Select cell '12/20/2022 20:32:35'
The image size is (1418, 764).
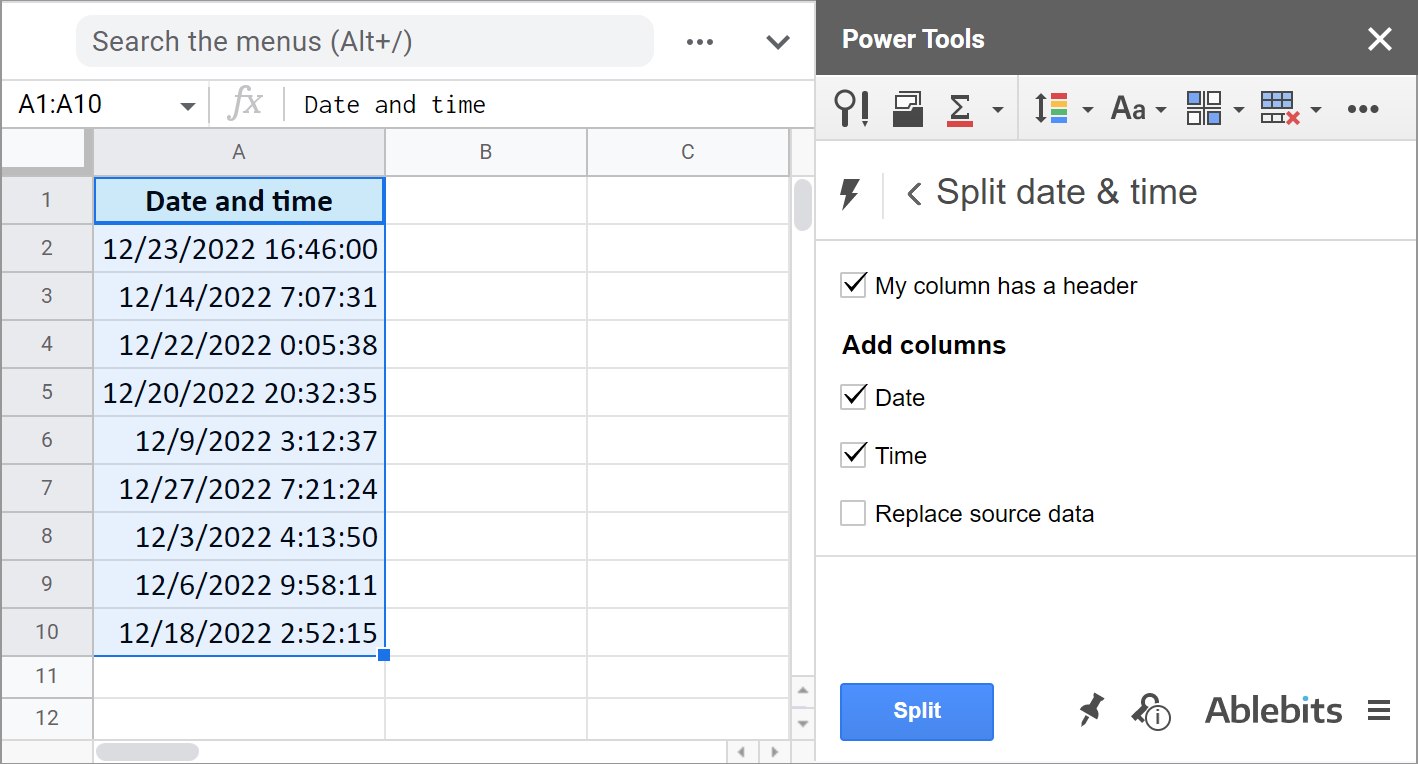point(239,392)
